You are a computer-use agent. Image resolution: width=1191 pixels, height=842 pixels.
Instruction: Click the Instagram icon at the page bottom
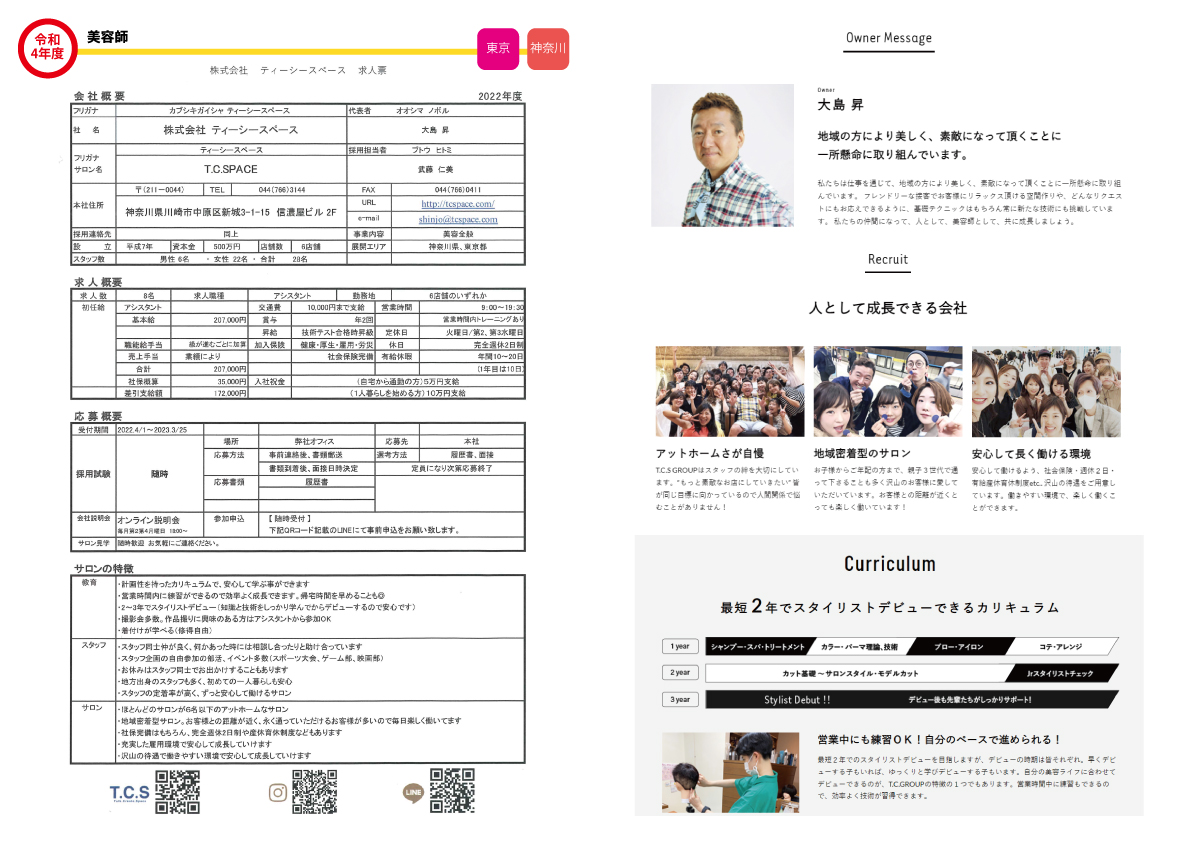[x=278, y=793]
